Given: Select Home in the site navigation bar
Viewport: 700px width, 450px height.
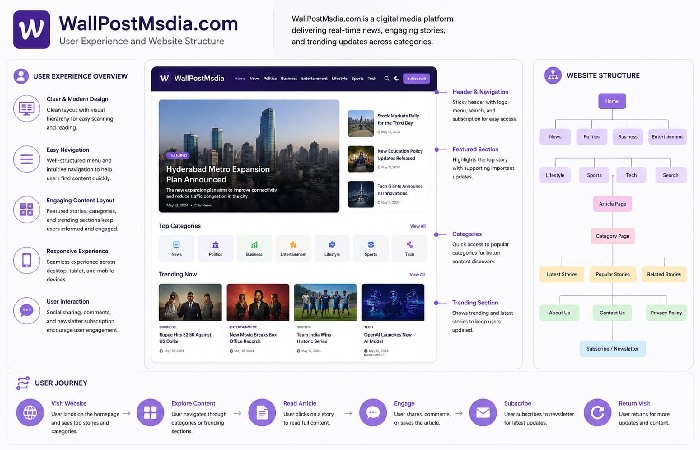Looking at the screenshot, I should tap(240, 79).
